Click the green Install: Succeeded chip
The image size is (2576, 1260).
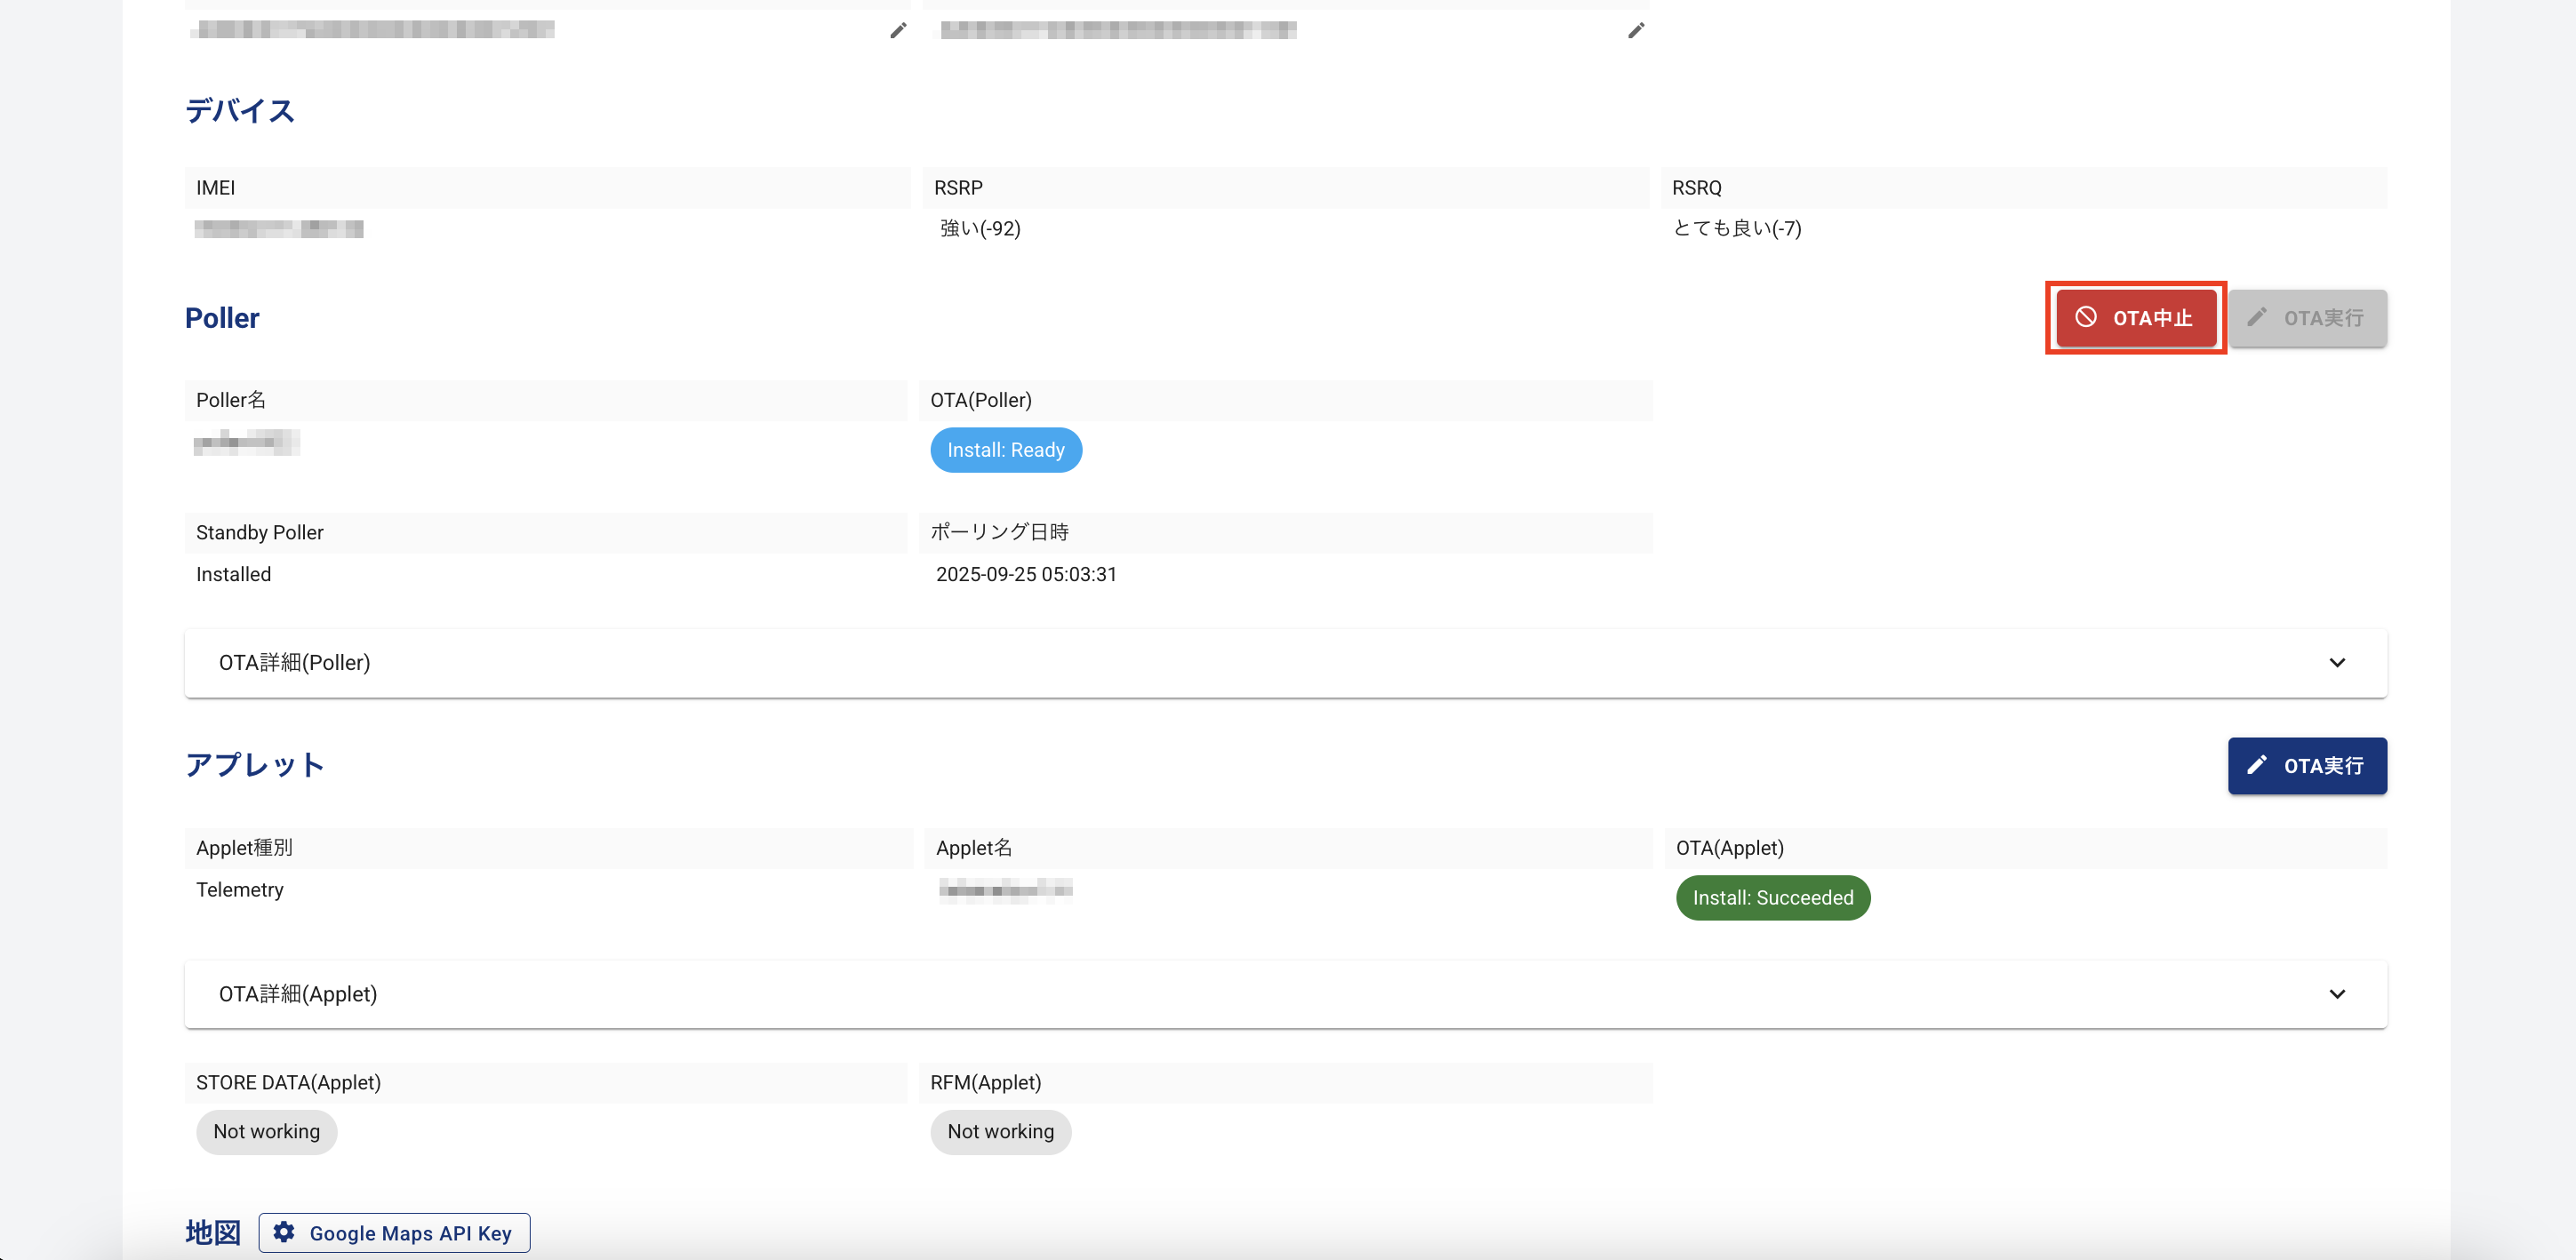click(x=1772, y=898)
